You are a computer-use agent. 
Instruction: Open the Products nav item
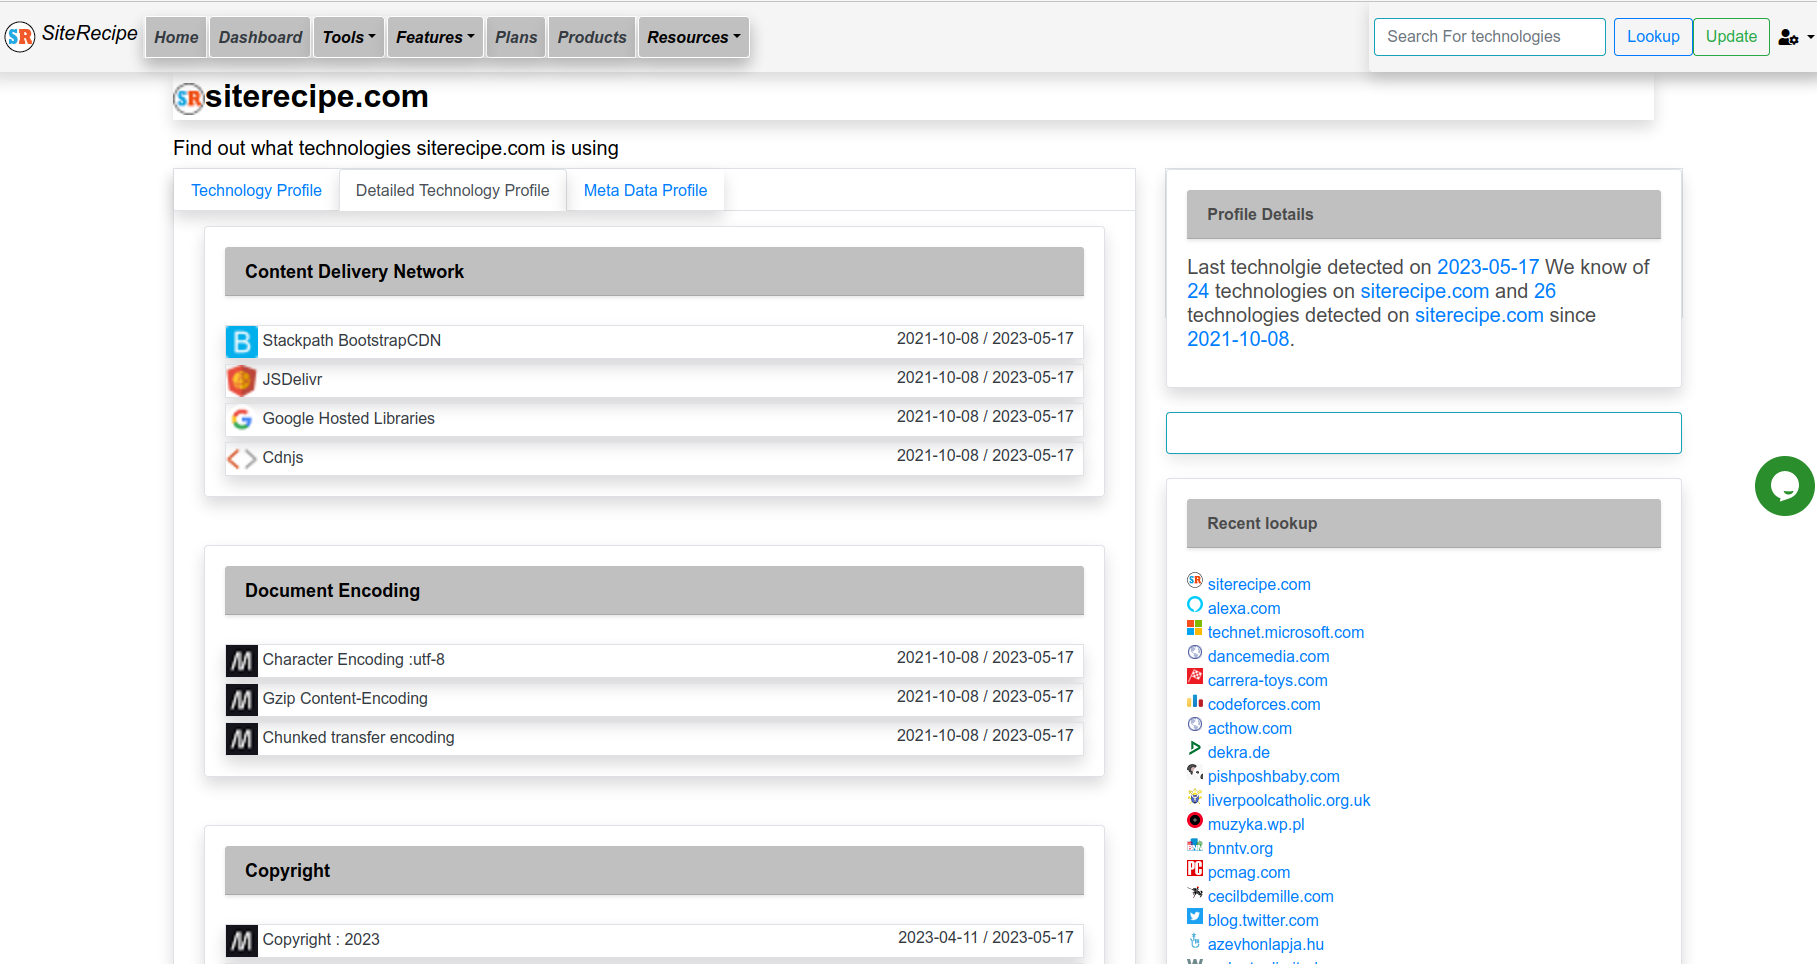tap(592, 37)
